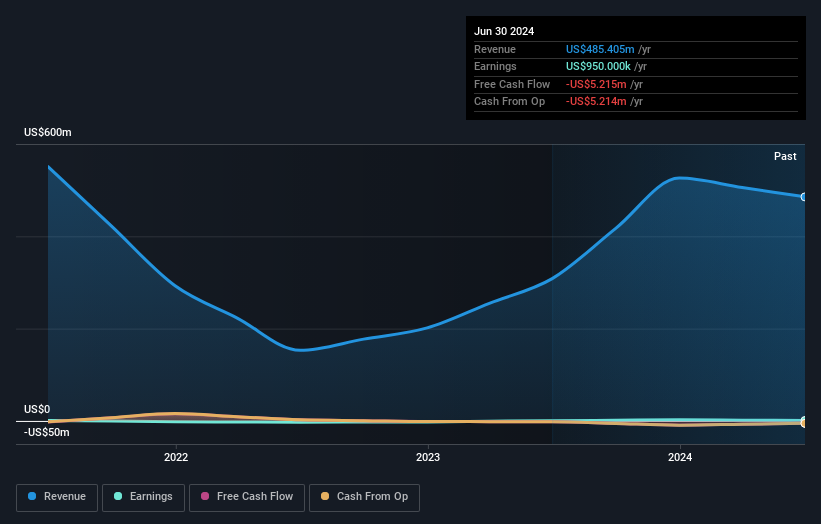Select the 2022 x-axis label

tap(176, 457)
